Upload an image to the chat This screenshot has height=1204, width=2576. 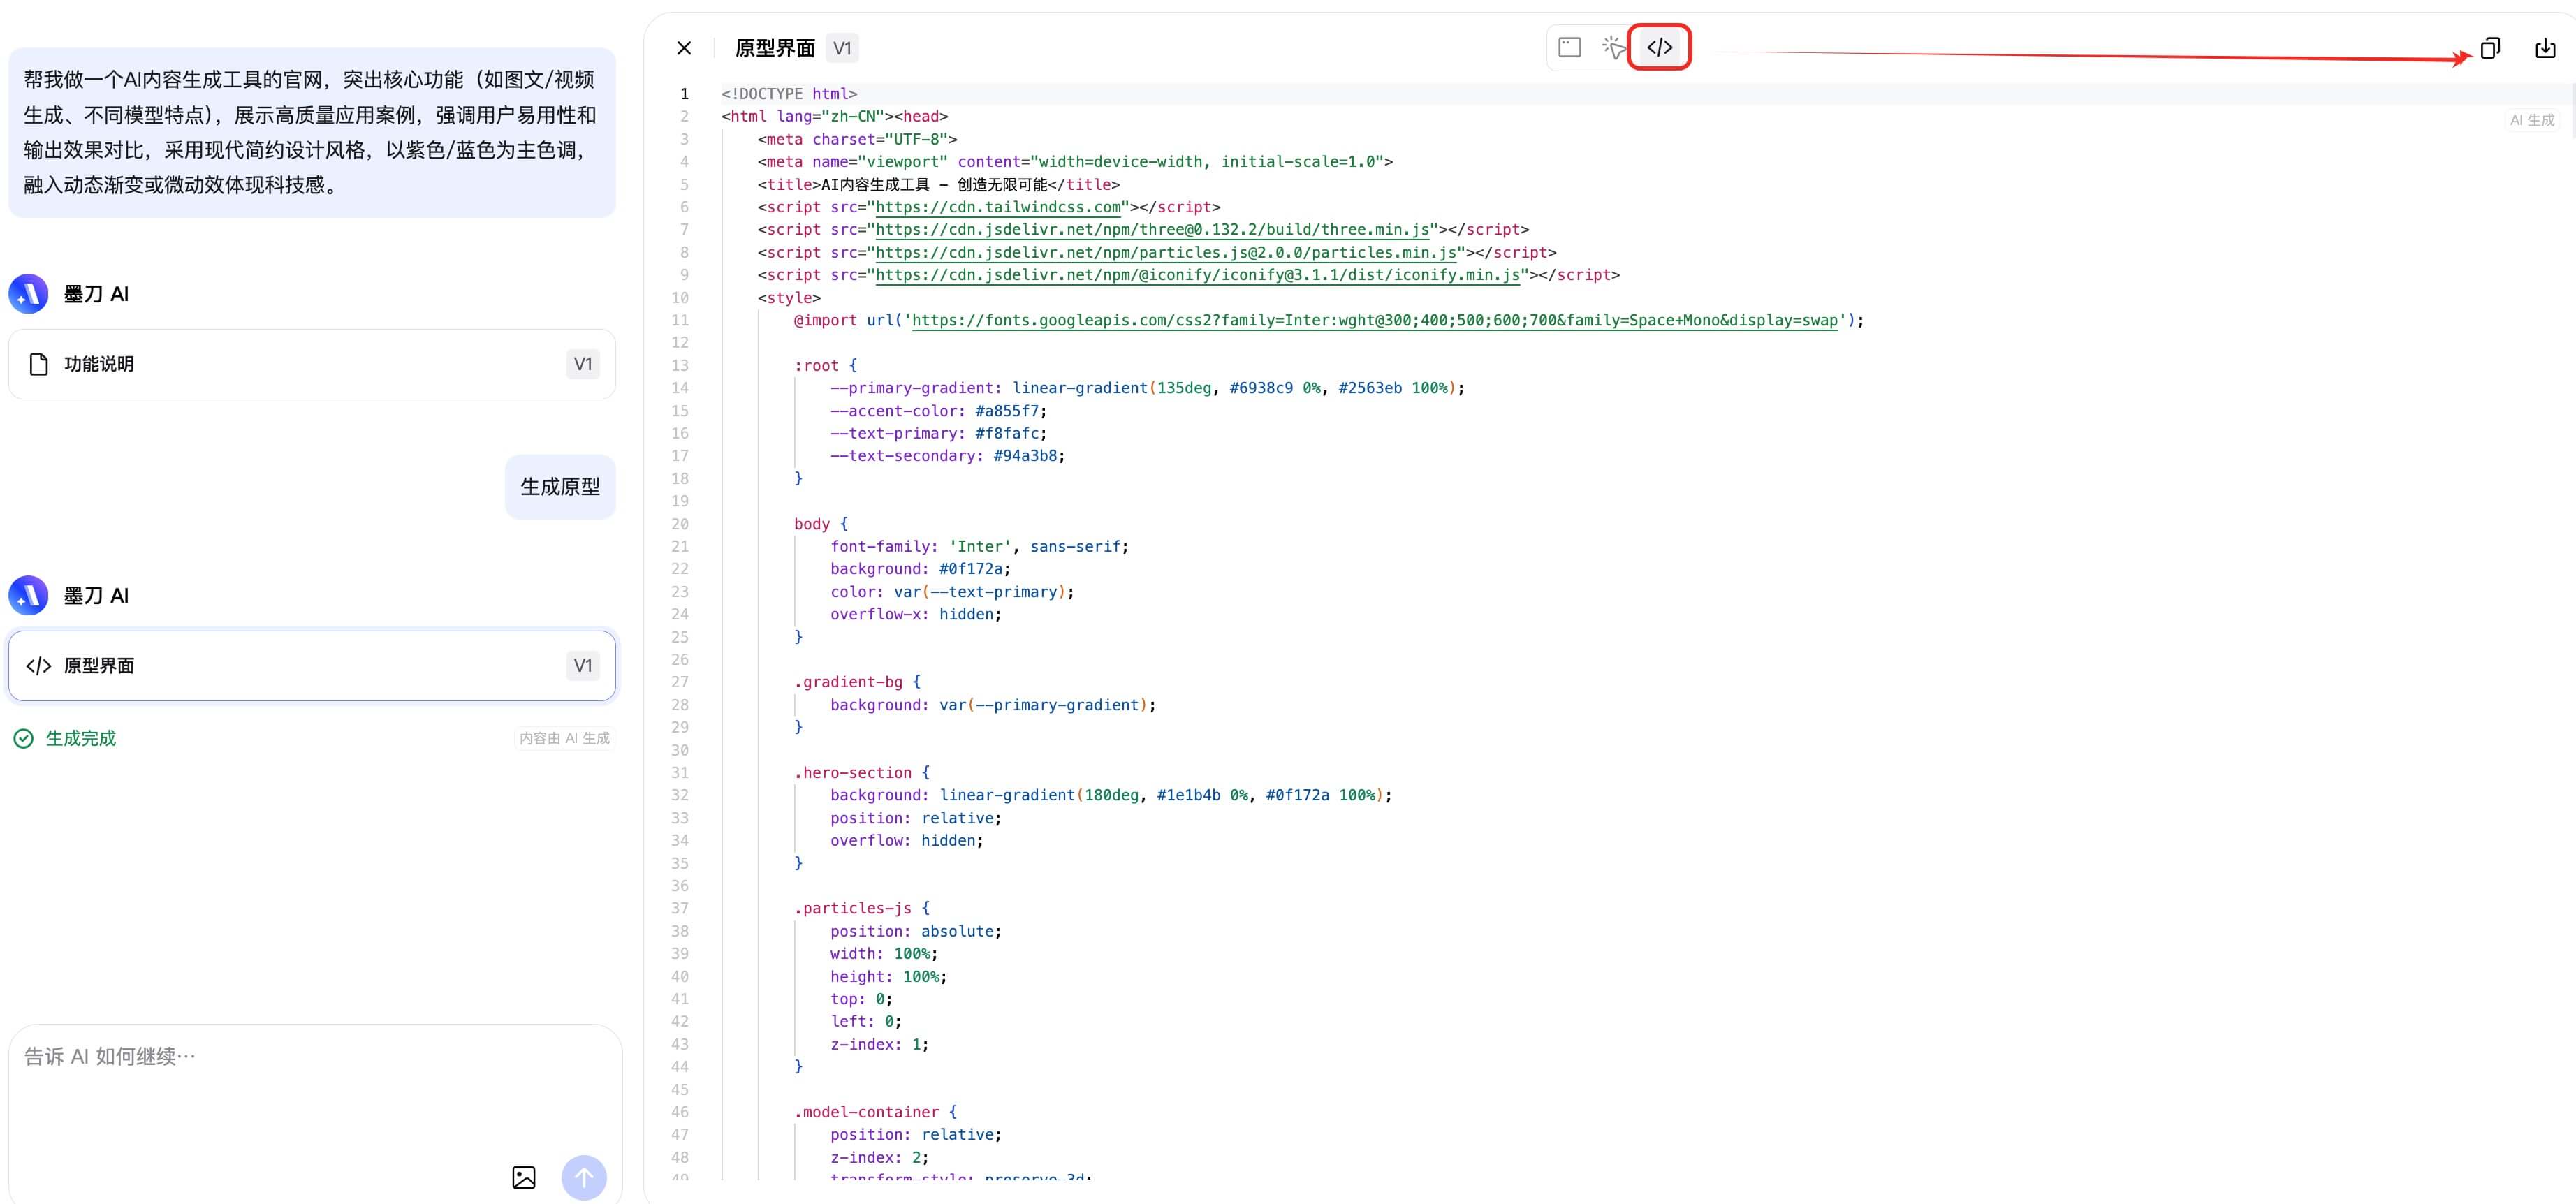(523, 1177)
